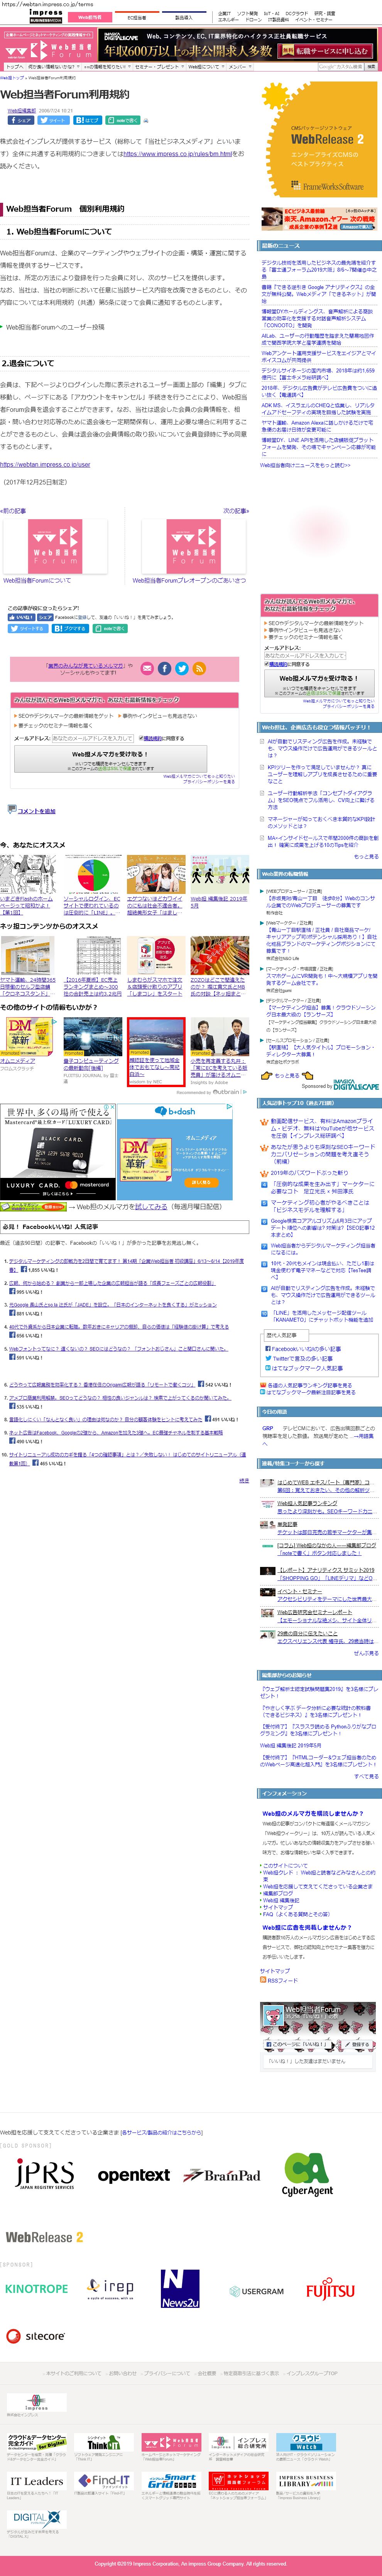Screen dimensions: 382x2576
Task: Click the USERGRAM sponsor logo
Action: [x=257, y=2290]
